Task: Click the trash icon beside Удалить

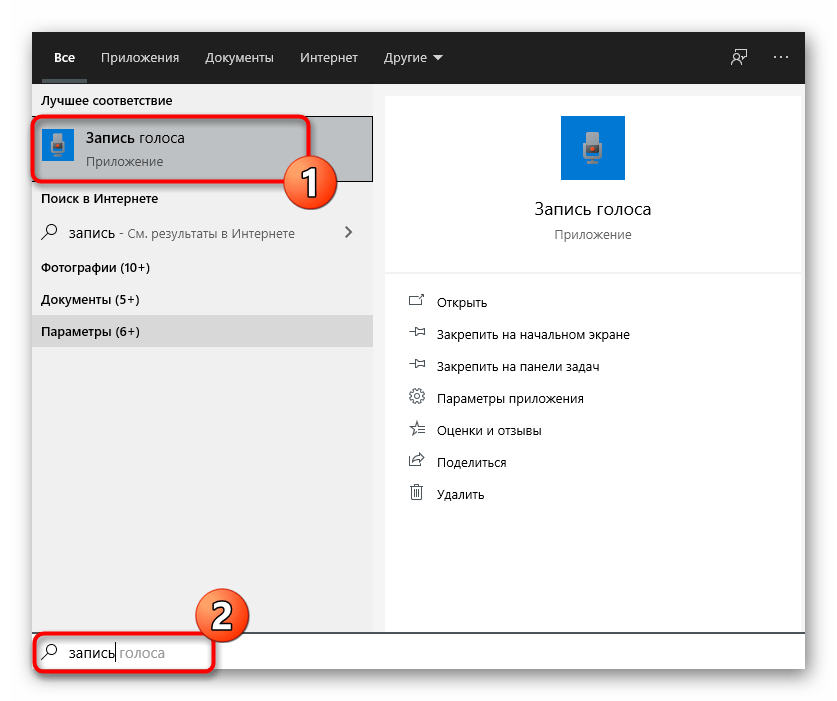Action: 417,493
